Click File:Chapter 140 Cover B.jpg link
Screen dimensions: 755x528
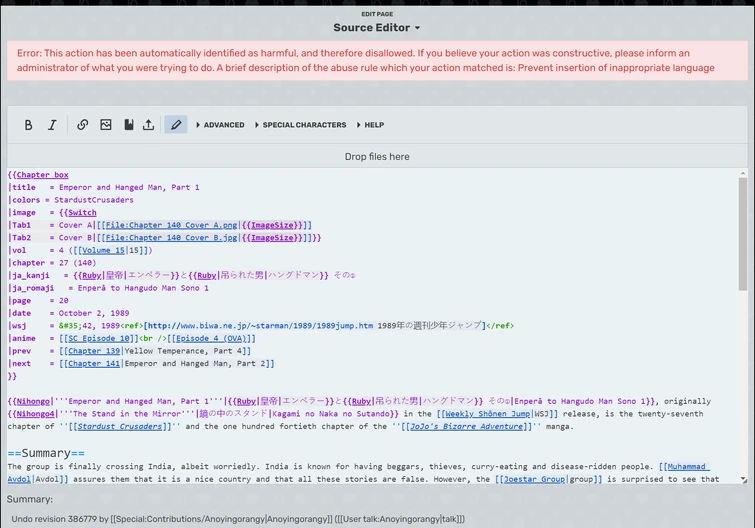pyautogui.click(x=171, y=237)
